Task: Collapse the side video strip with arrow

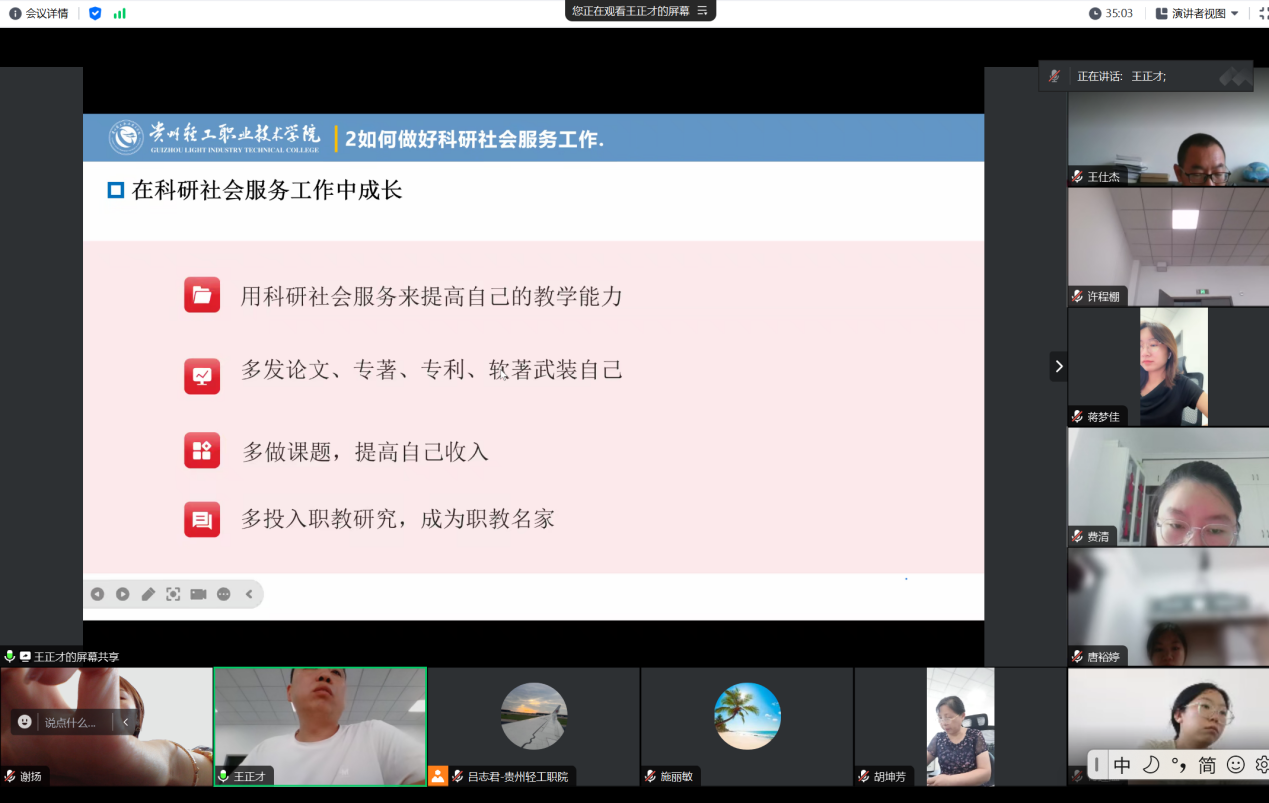Action: (1058, 366)
